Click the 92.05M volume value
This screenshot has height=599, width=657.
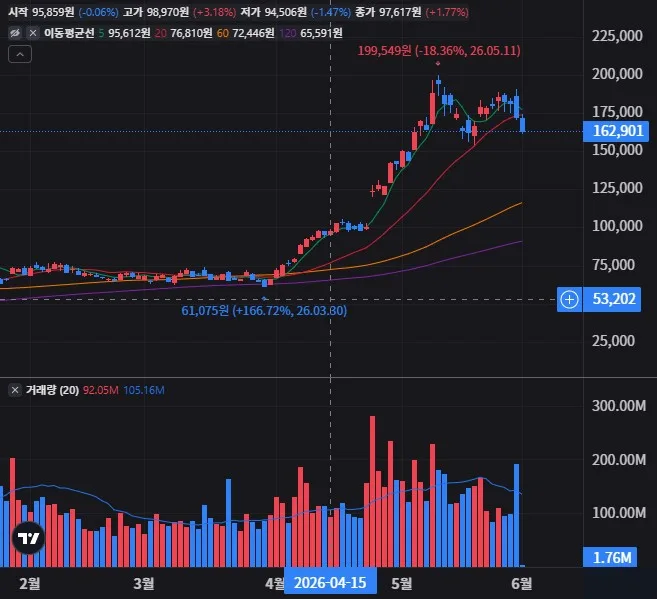101,390
